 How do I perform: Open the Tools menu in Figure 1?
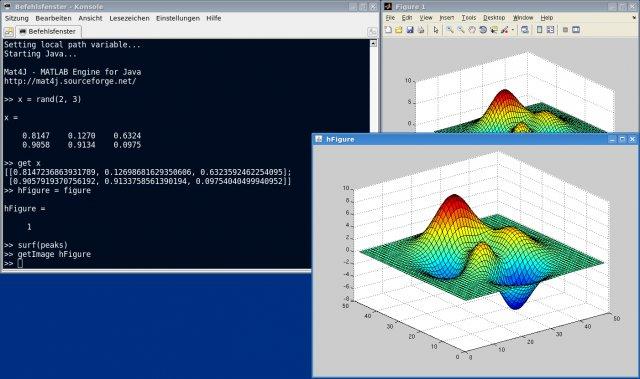469,18
